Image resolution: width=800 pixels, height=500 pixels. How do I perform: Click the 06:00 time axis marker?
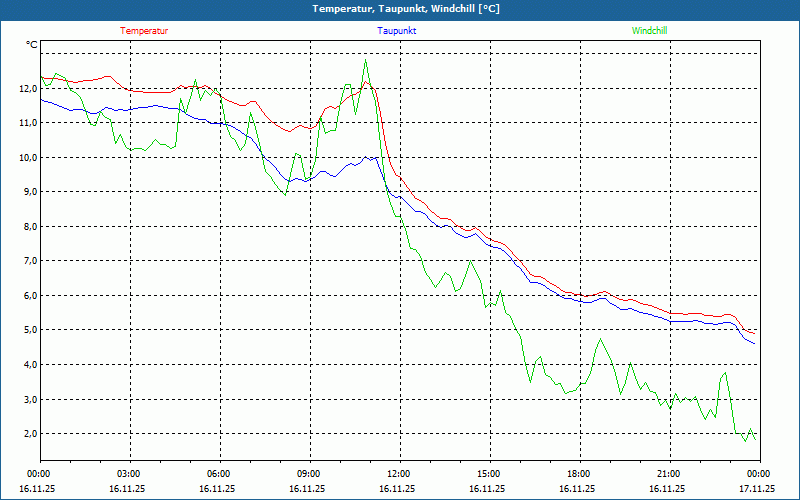coord(218,474)
